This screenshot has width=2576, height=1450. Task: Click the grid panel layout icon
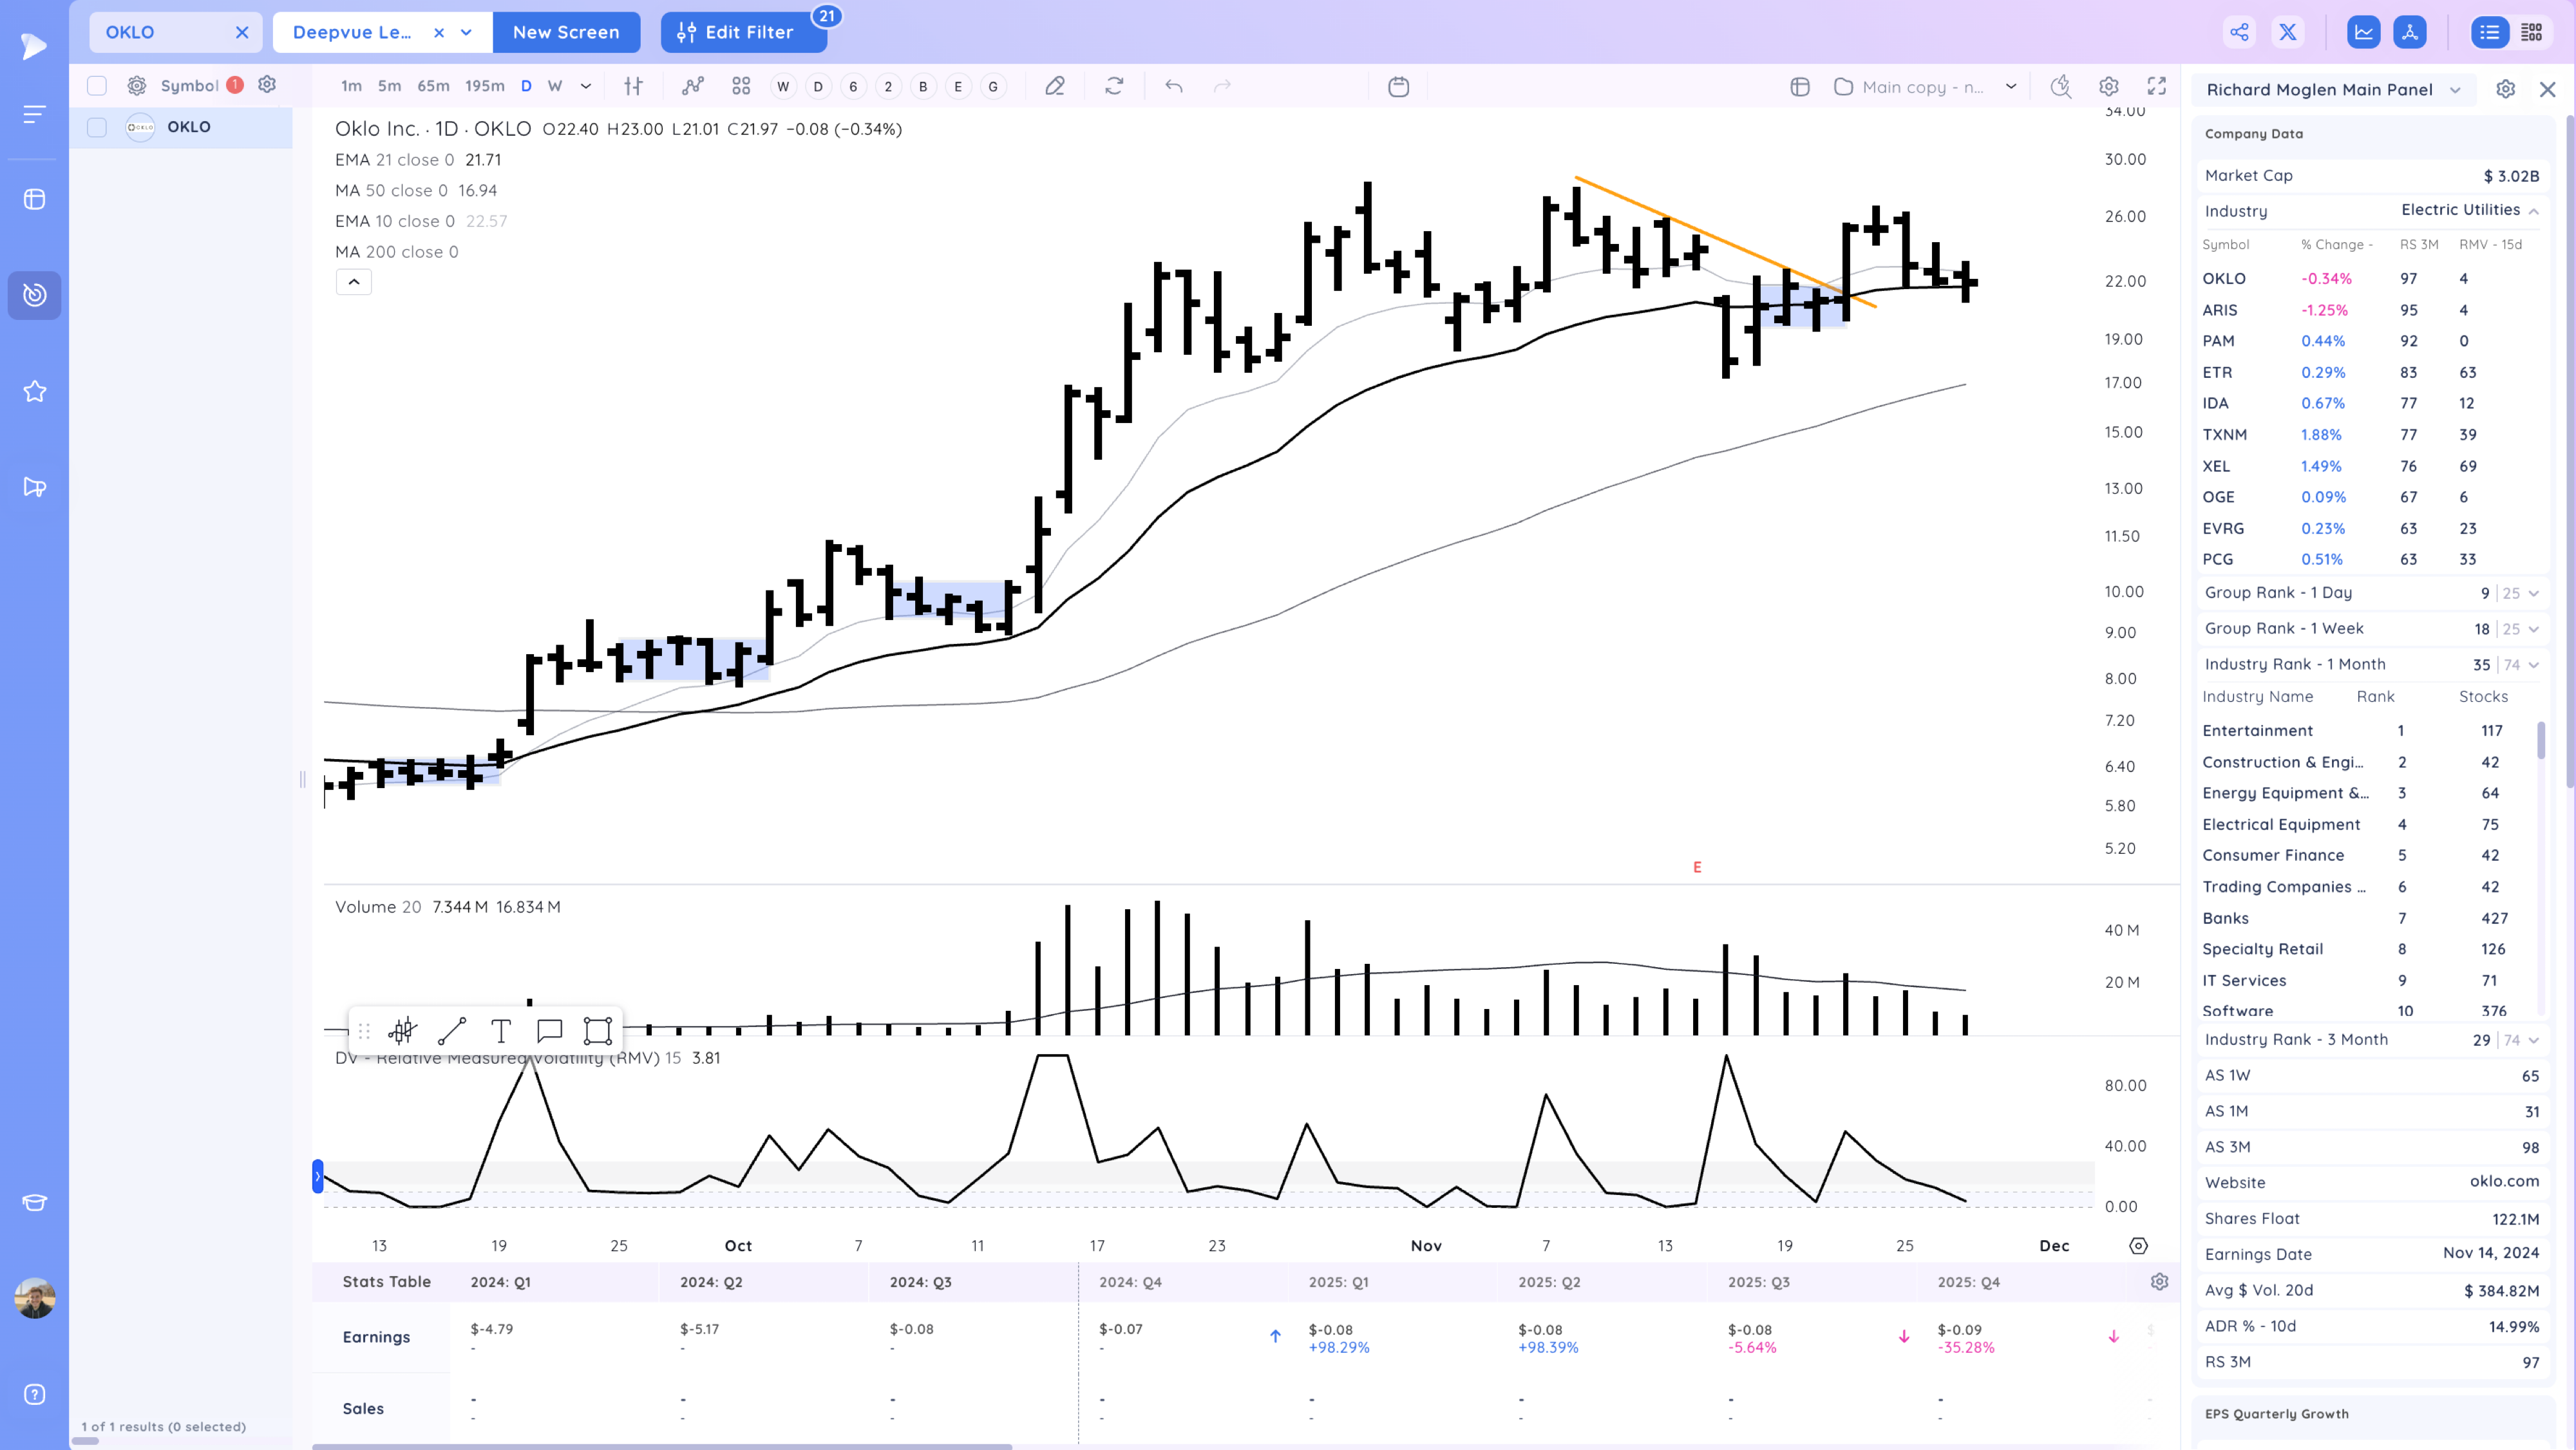[2531, 32]
